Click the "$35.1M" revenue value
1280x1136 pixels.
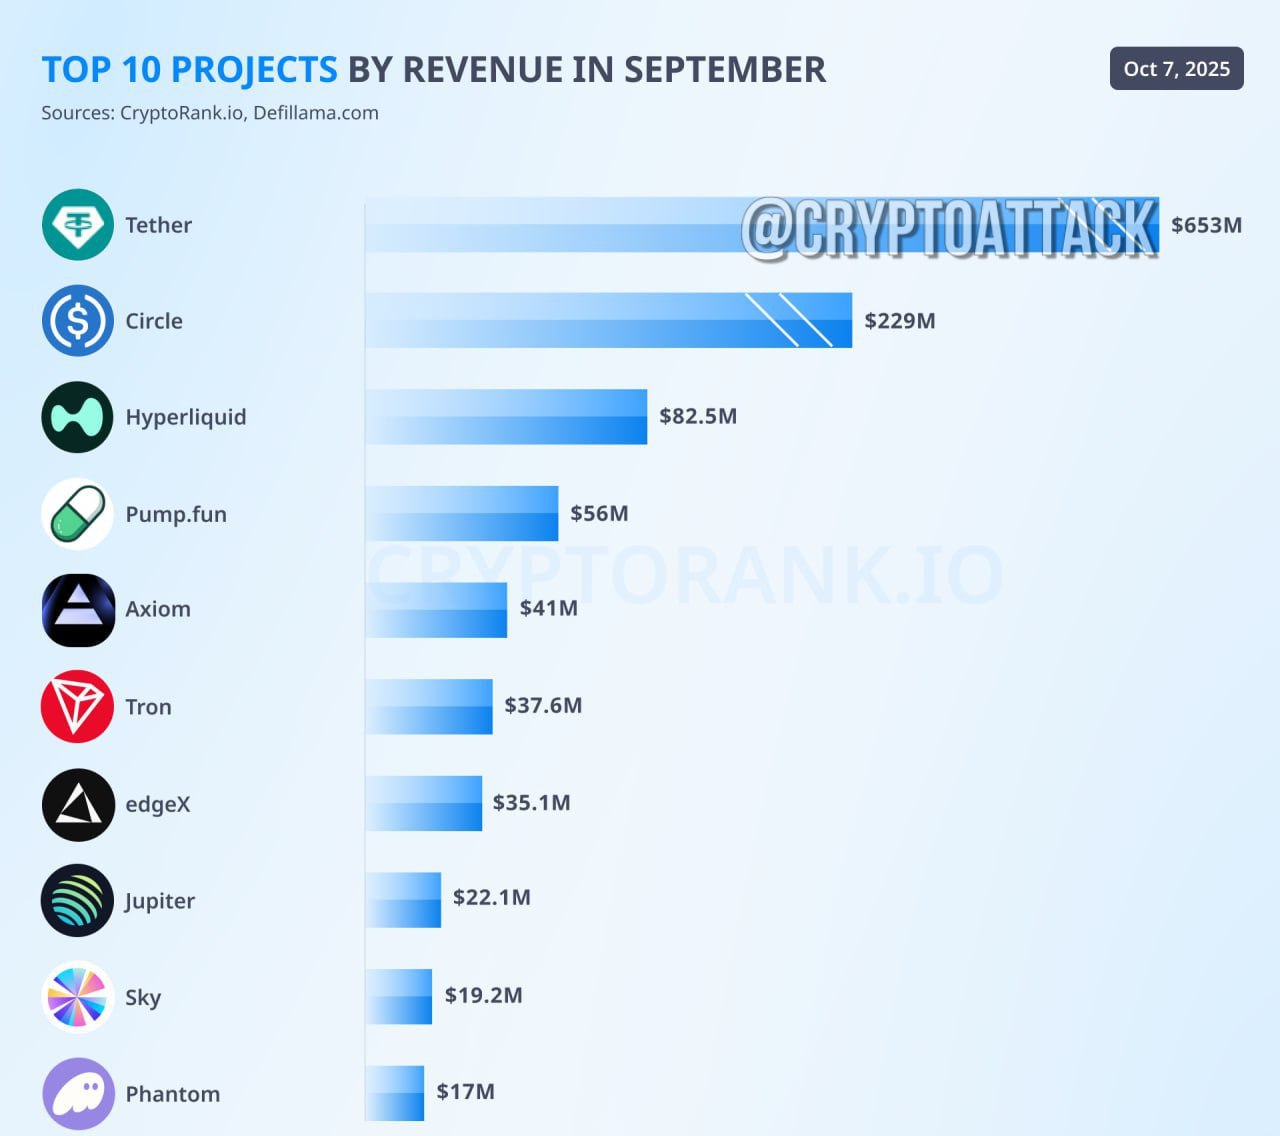[532, 802]
